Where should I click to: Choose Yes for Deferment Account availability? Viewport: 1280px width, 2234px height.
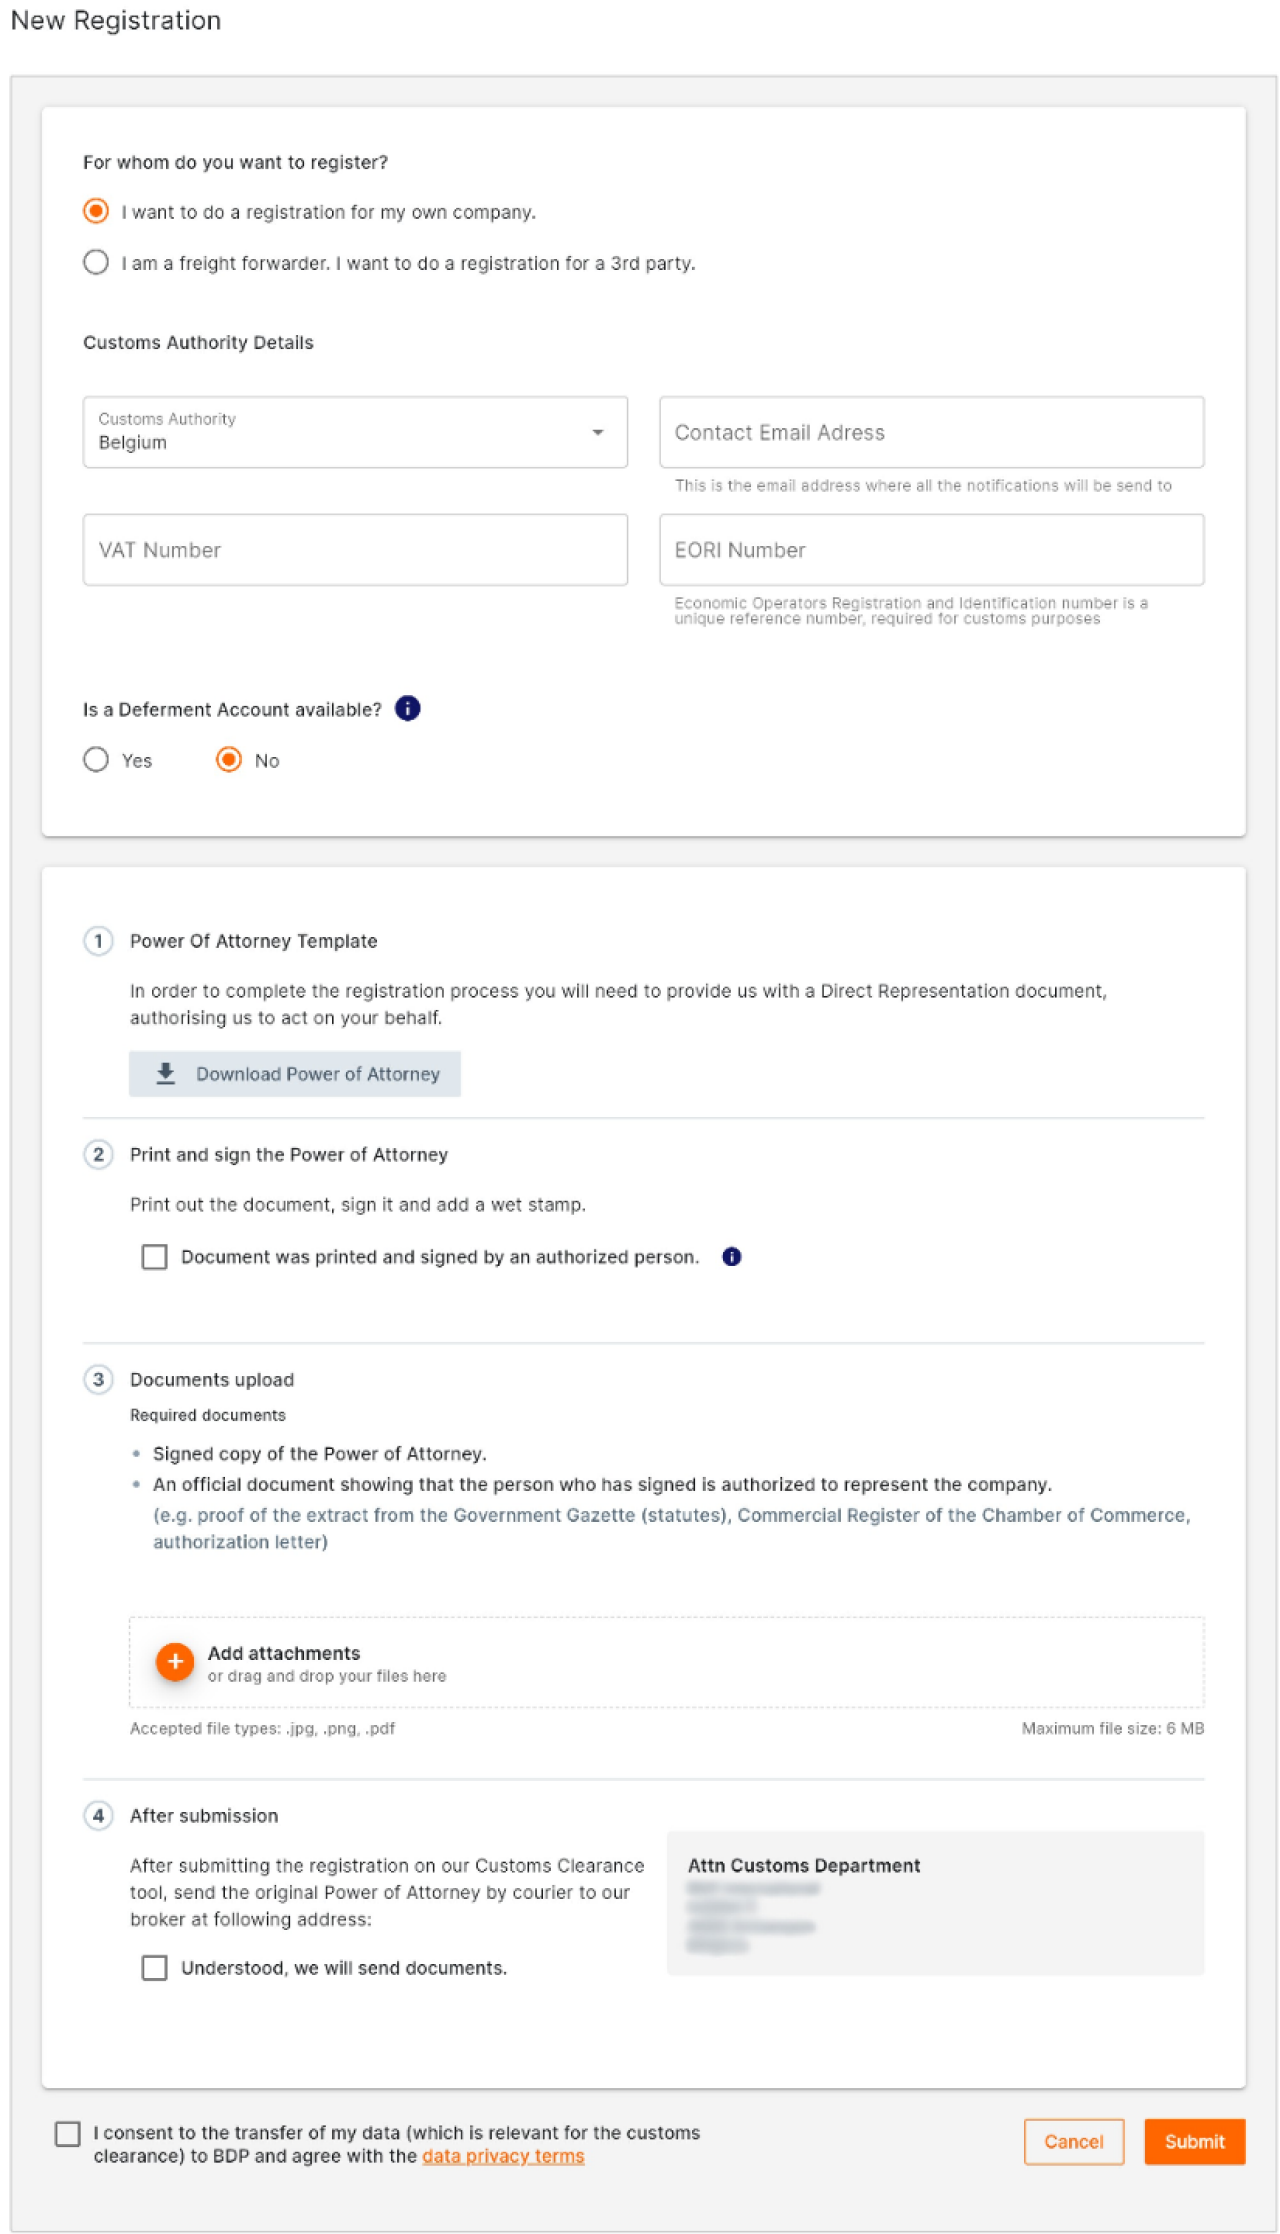click(97, 760)
